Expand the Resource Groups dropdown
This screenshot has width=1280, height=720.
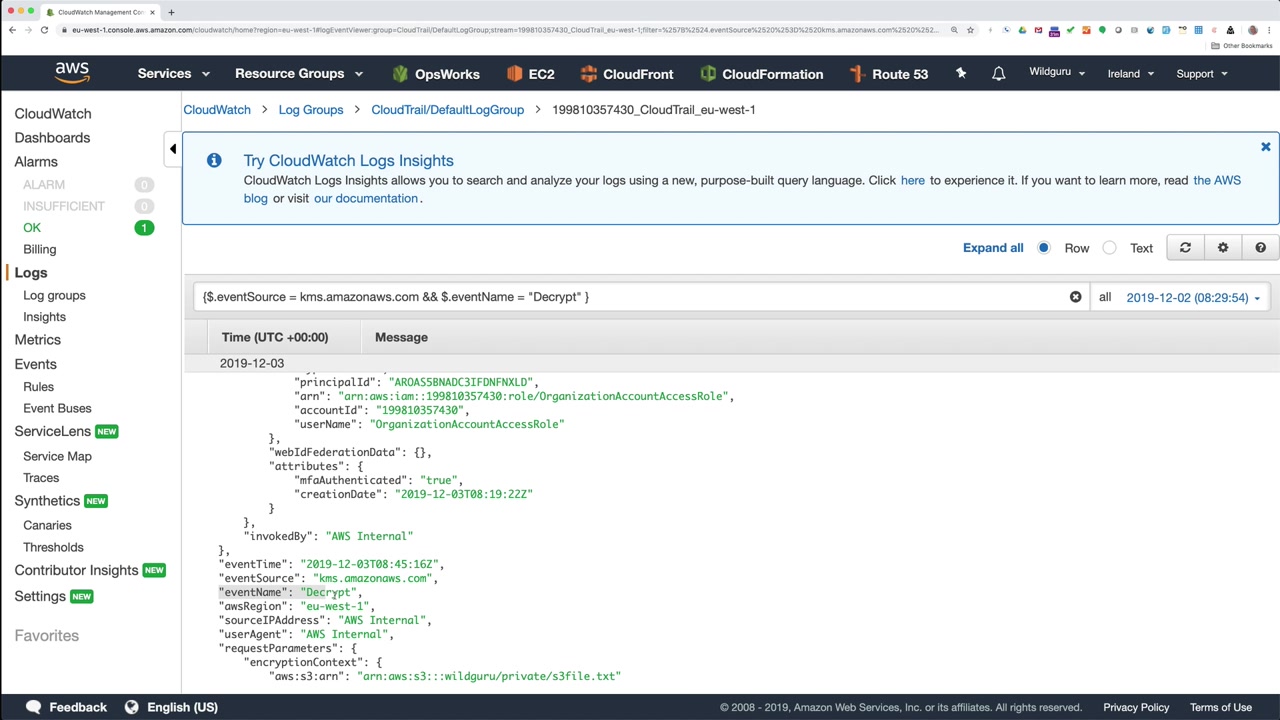tap(298, 74)
